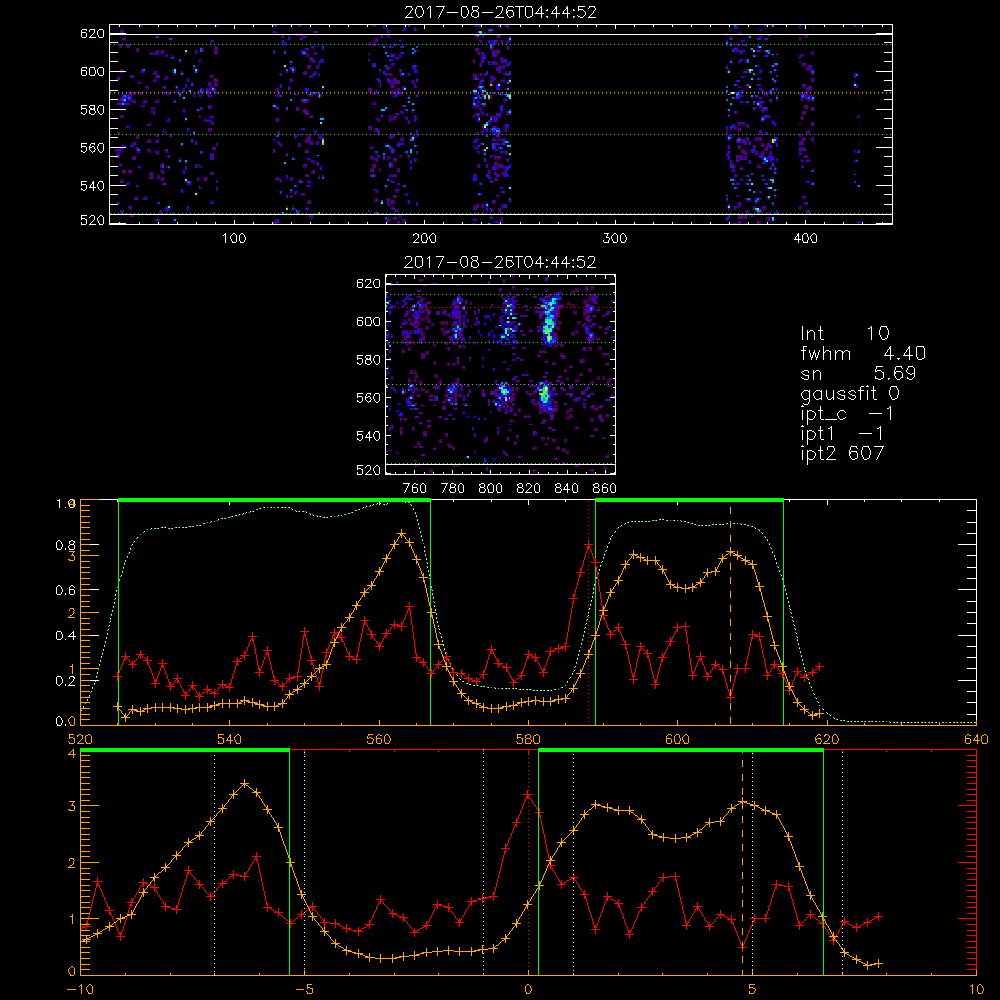
Task: Click the white y-axis label '0.6'
Action: coord(65,591)
